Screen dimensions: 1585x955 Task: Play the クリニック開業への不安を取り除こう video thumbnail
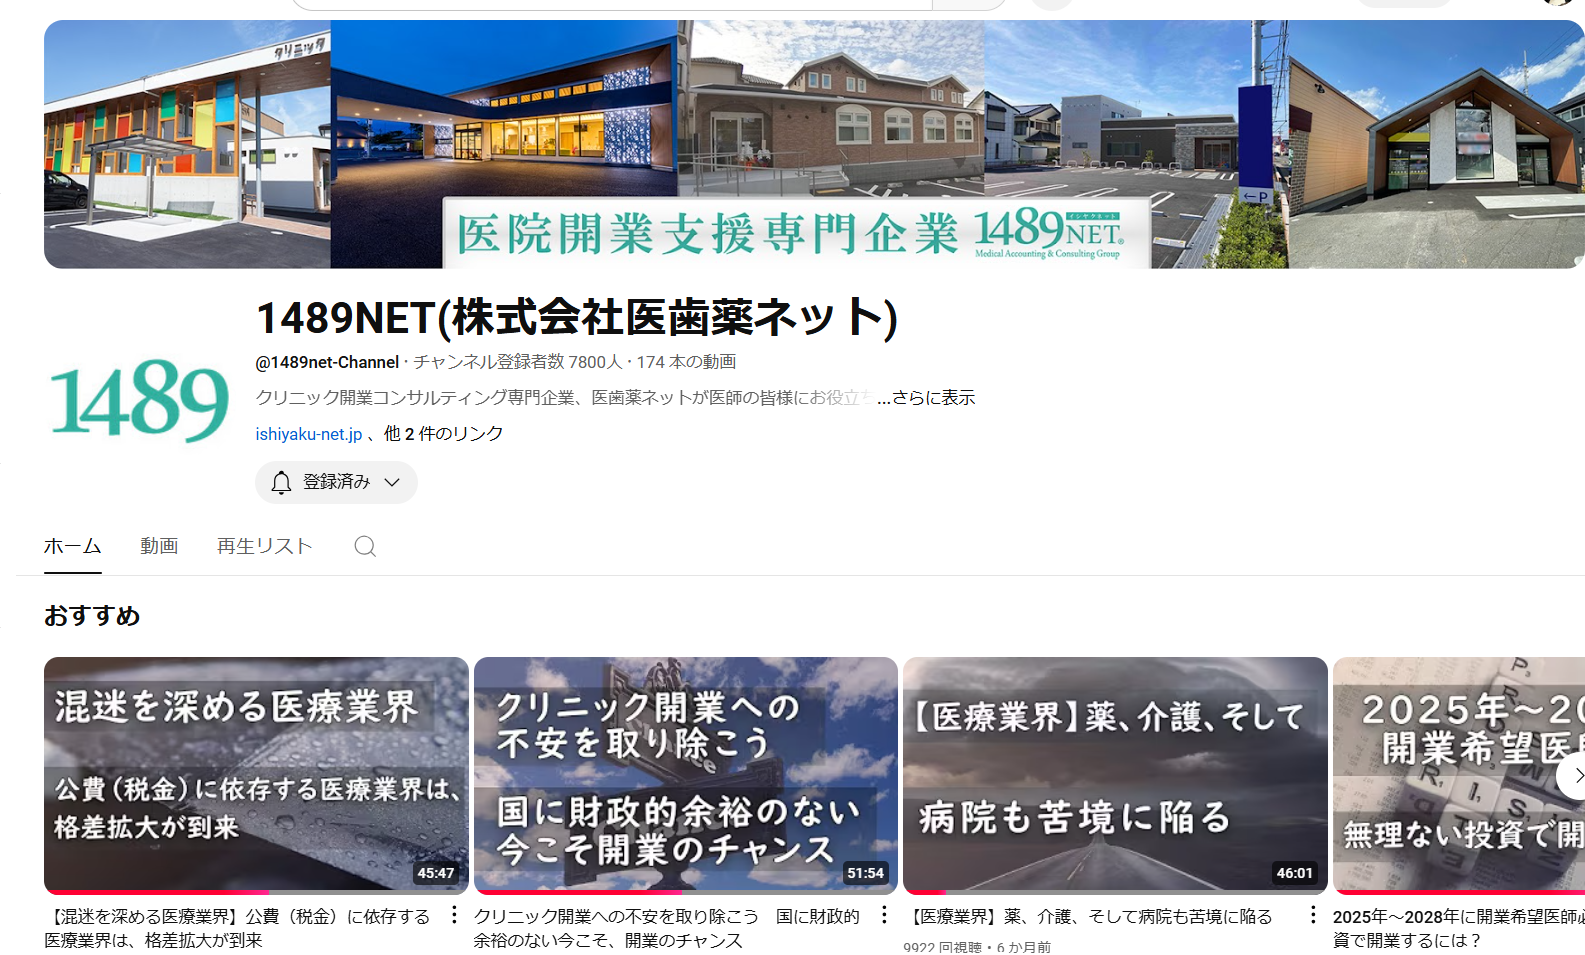(x=686, y=775)
